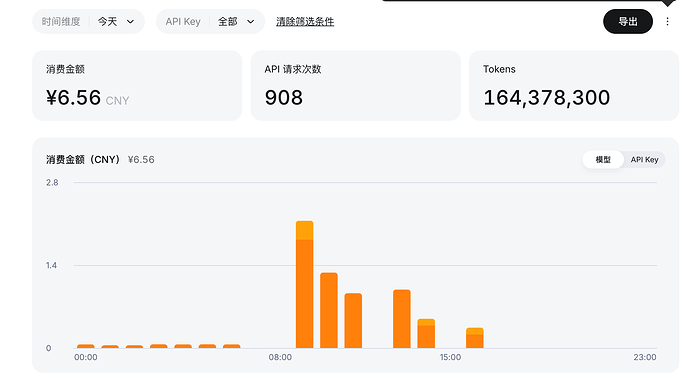This screenshot has height=386, width=690.
Task: Switch chart grouping to 模型 tab
Action: click(x=603, y=159)
